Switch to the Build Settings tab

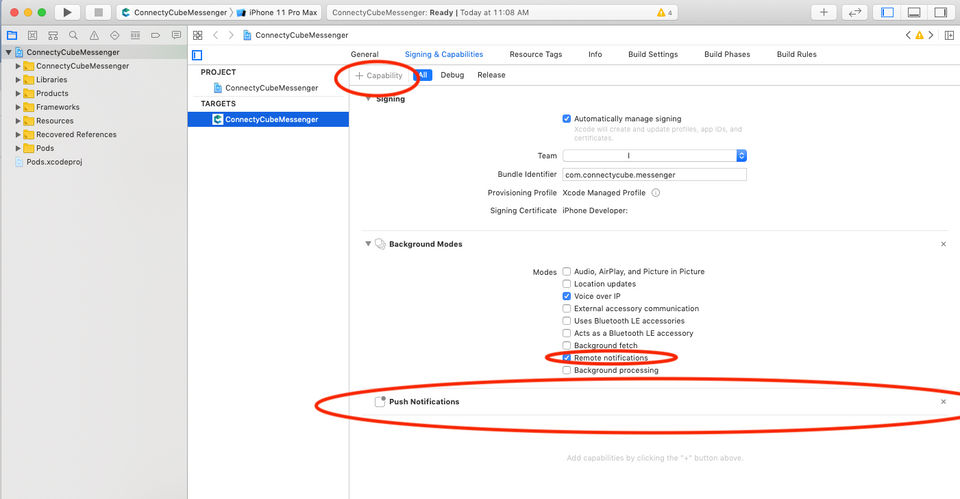click(x=653, y=54)
